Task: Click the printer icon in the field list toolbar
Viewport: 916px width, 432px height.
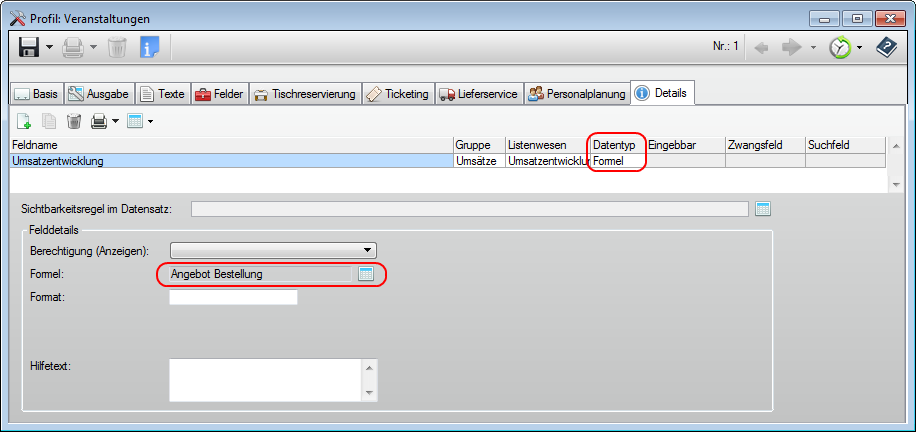Action: click(99, 122)
